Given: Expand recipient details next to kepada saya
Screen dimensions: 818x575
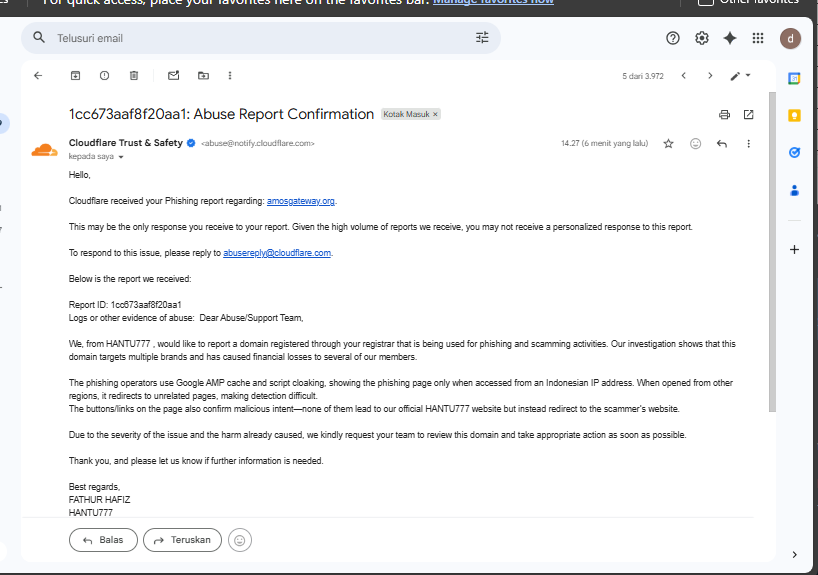Looking at the screenshot, I should (121, 157).
